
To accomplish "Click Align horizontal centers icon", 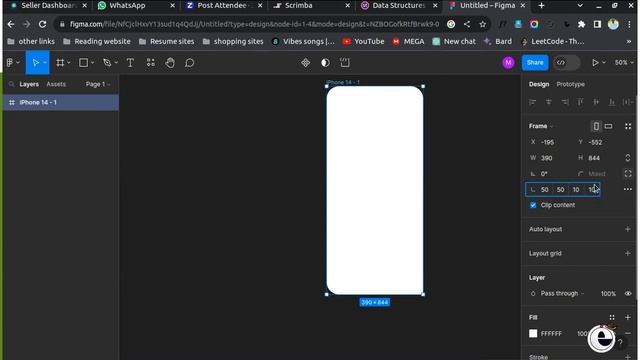I will click(x=548, y=102).
